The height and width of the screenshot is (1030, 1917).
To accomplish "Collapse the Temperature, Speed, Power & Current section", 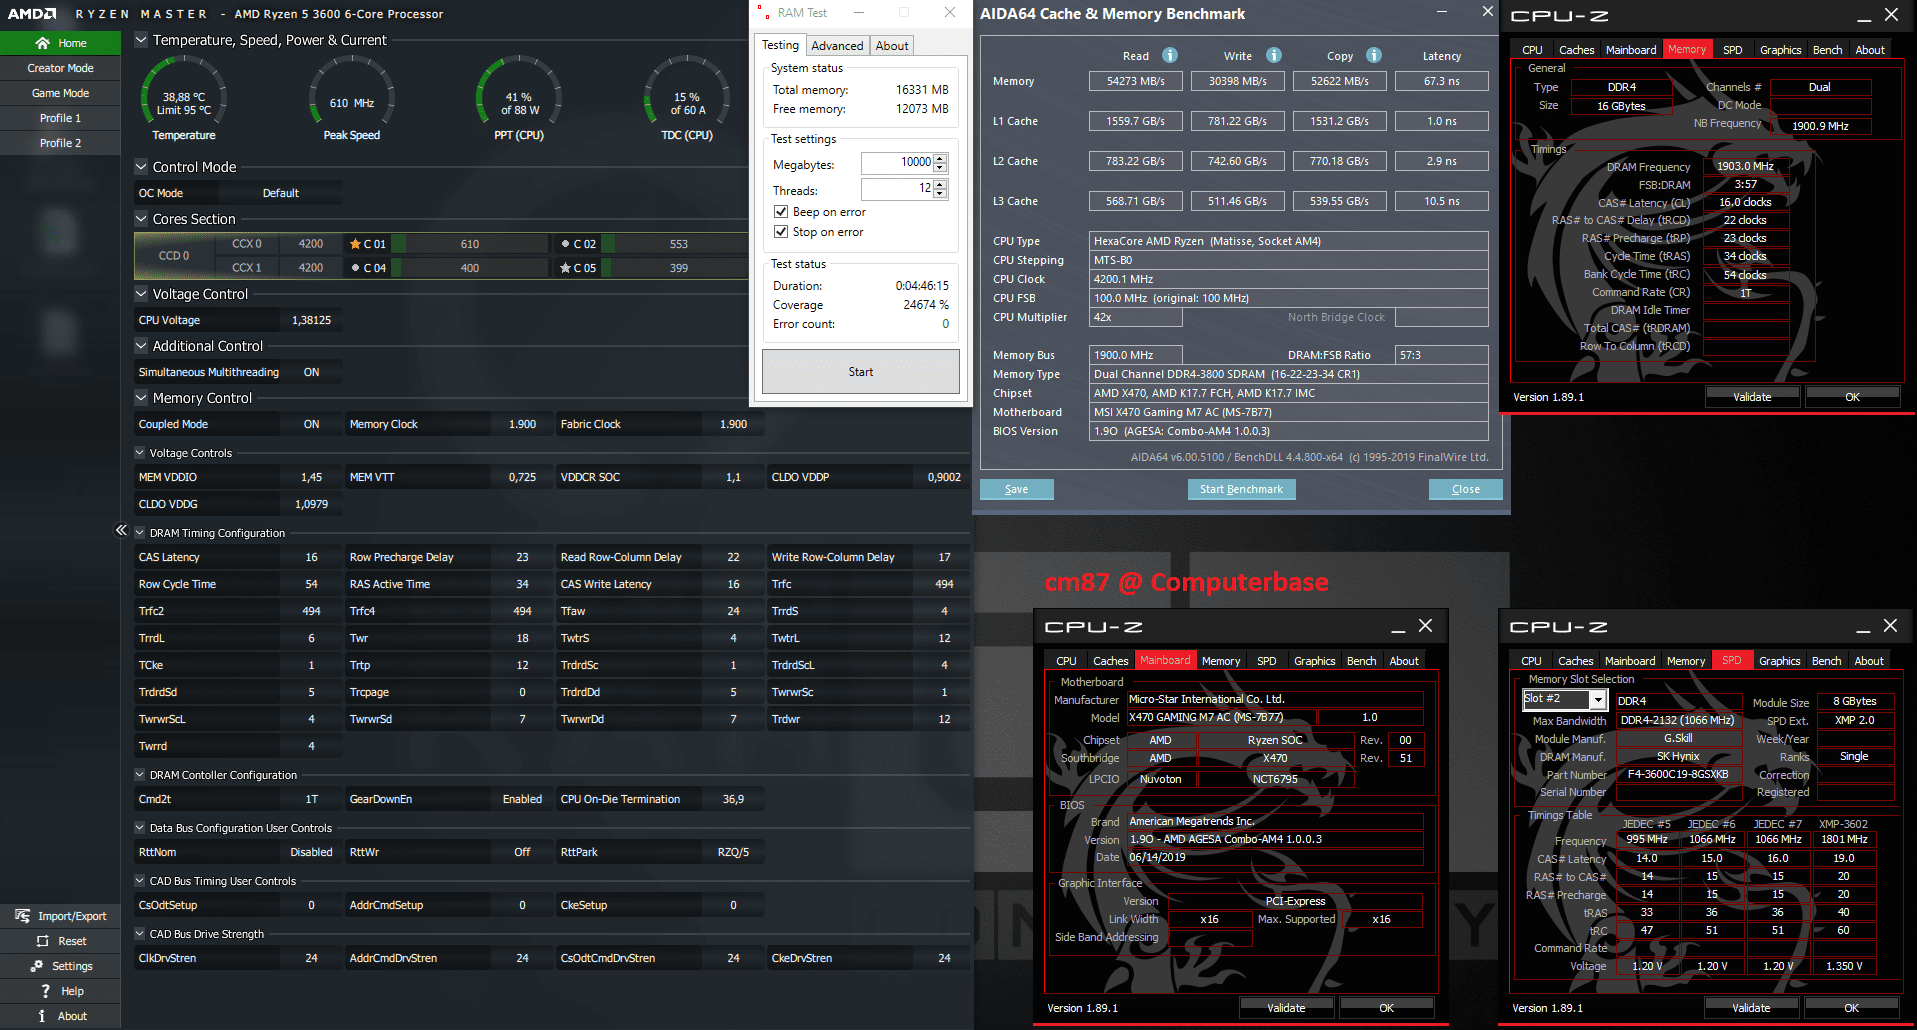I will (x=141, y=40).
